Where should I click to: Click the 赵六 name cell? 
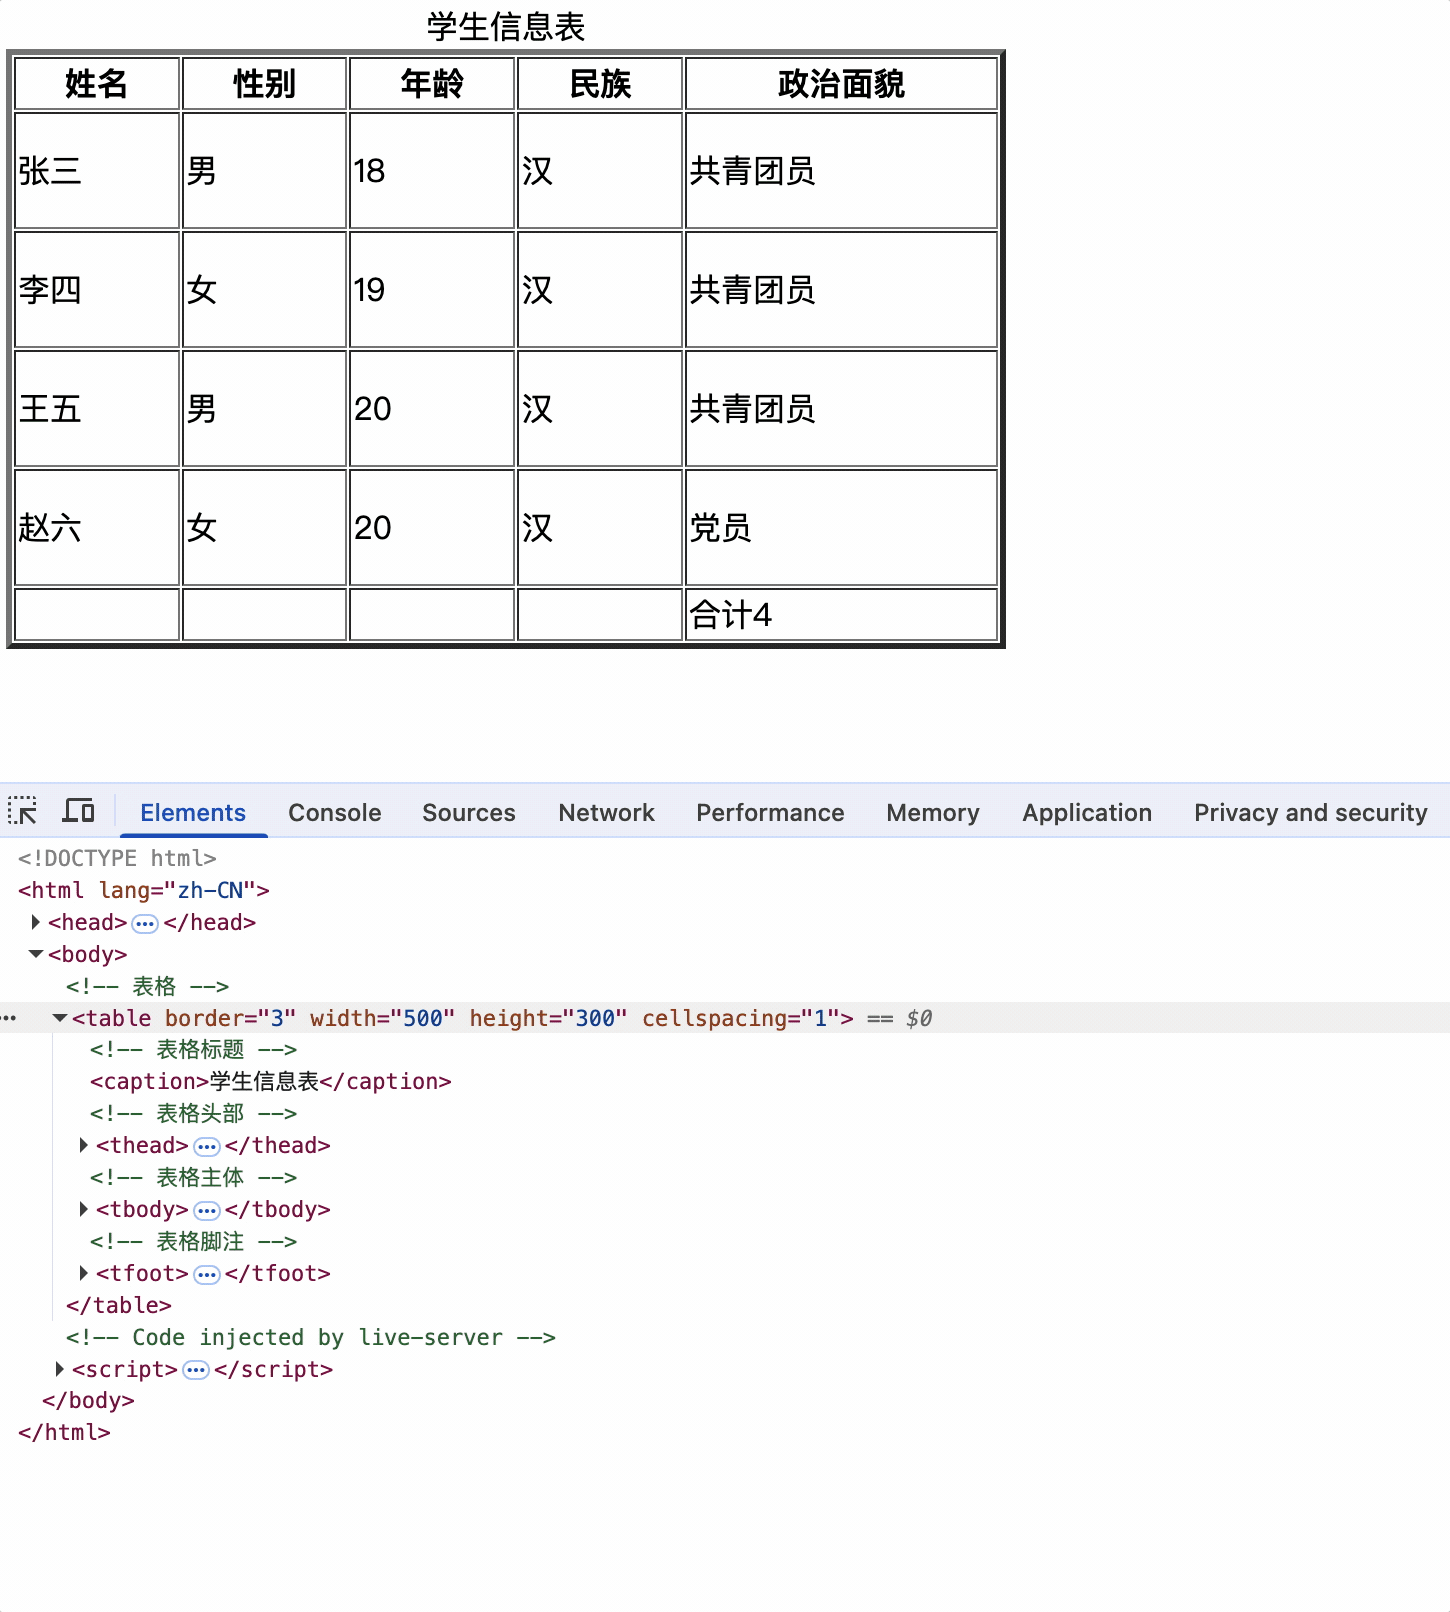tap(97, 528)
